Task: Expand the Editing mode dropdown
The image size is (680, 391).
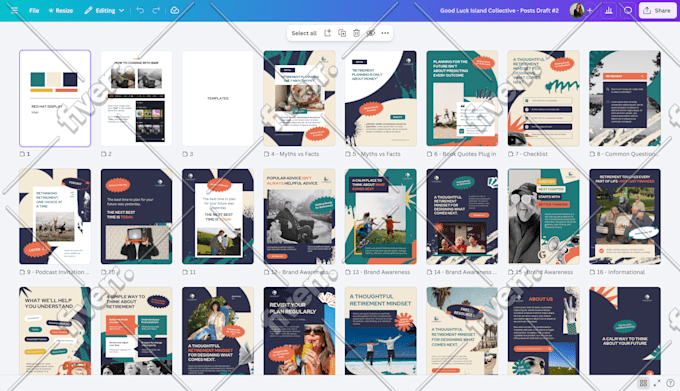Action: [x=105, y=10]
